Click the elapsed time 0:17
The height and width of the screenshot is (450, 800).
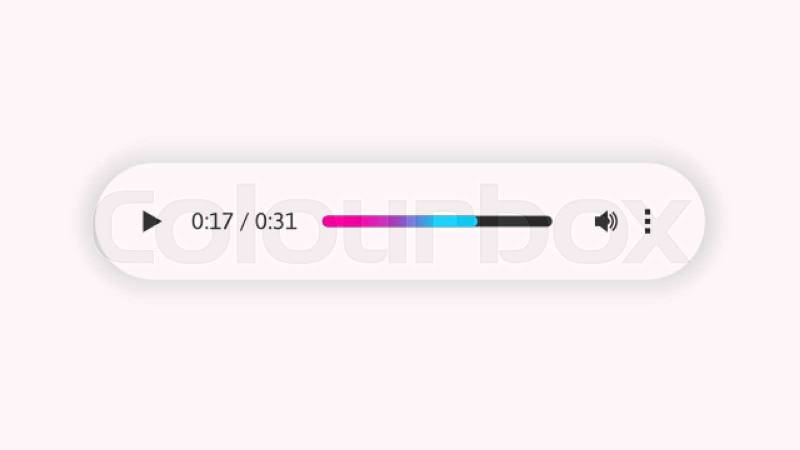point(212,221)
